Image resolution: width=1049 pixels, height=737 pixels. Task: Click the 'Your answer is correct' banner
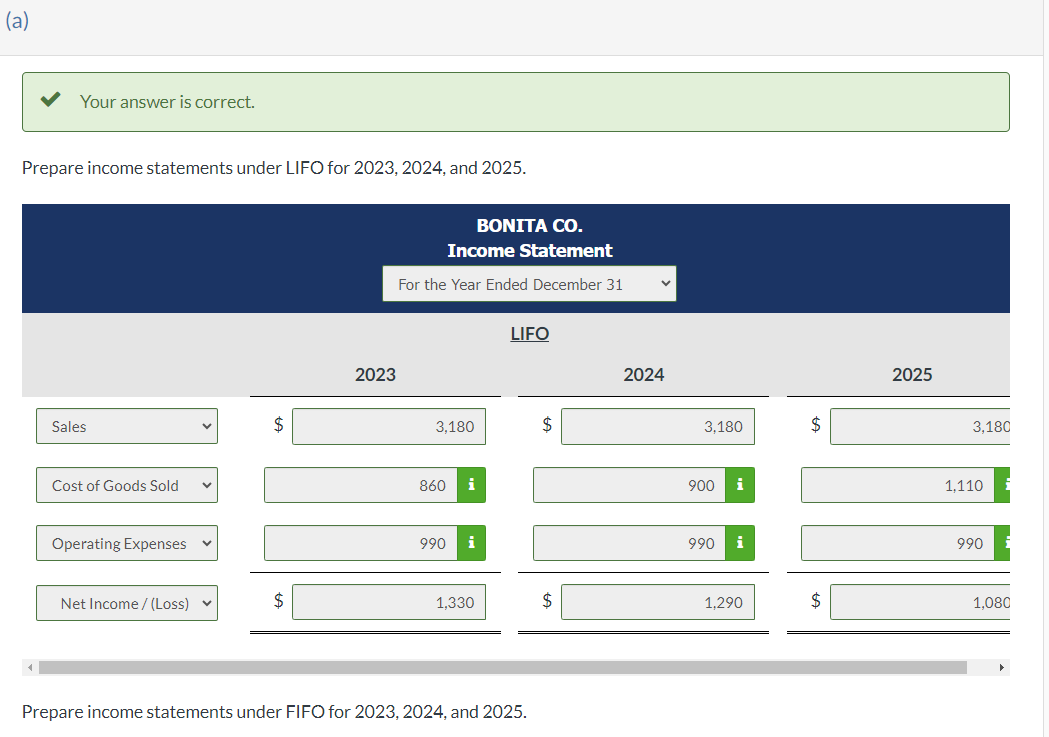(515, 101)
